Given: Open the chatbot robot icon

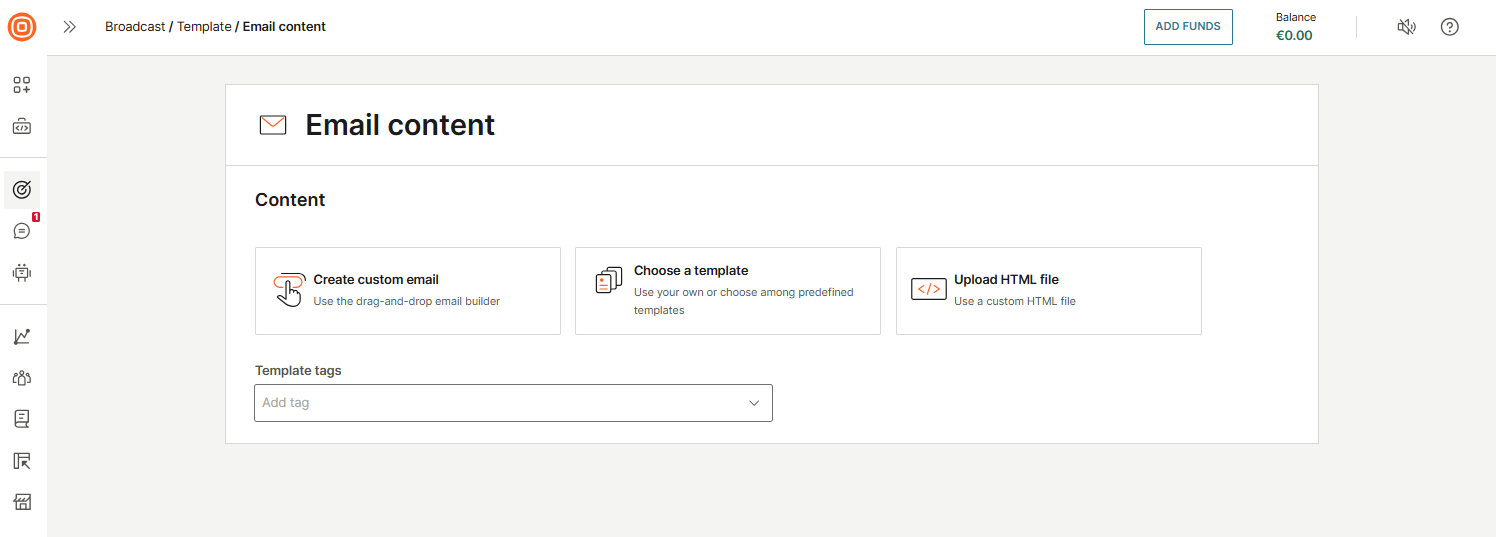Looking at the screenshot, I should tap(22, 272).
